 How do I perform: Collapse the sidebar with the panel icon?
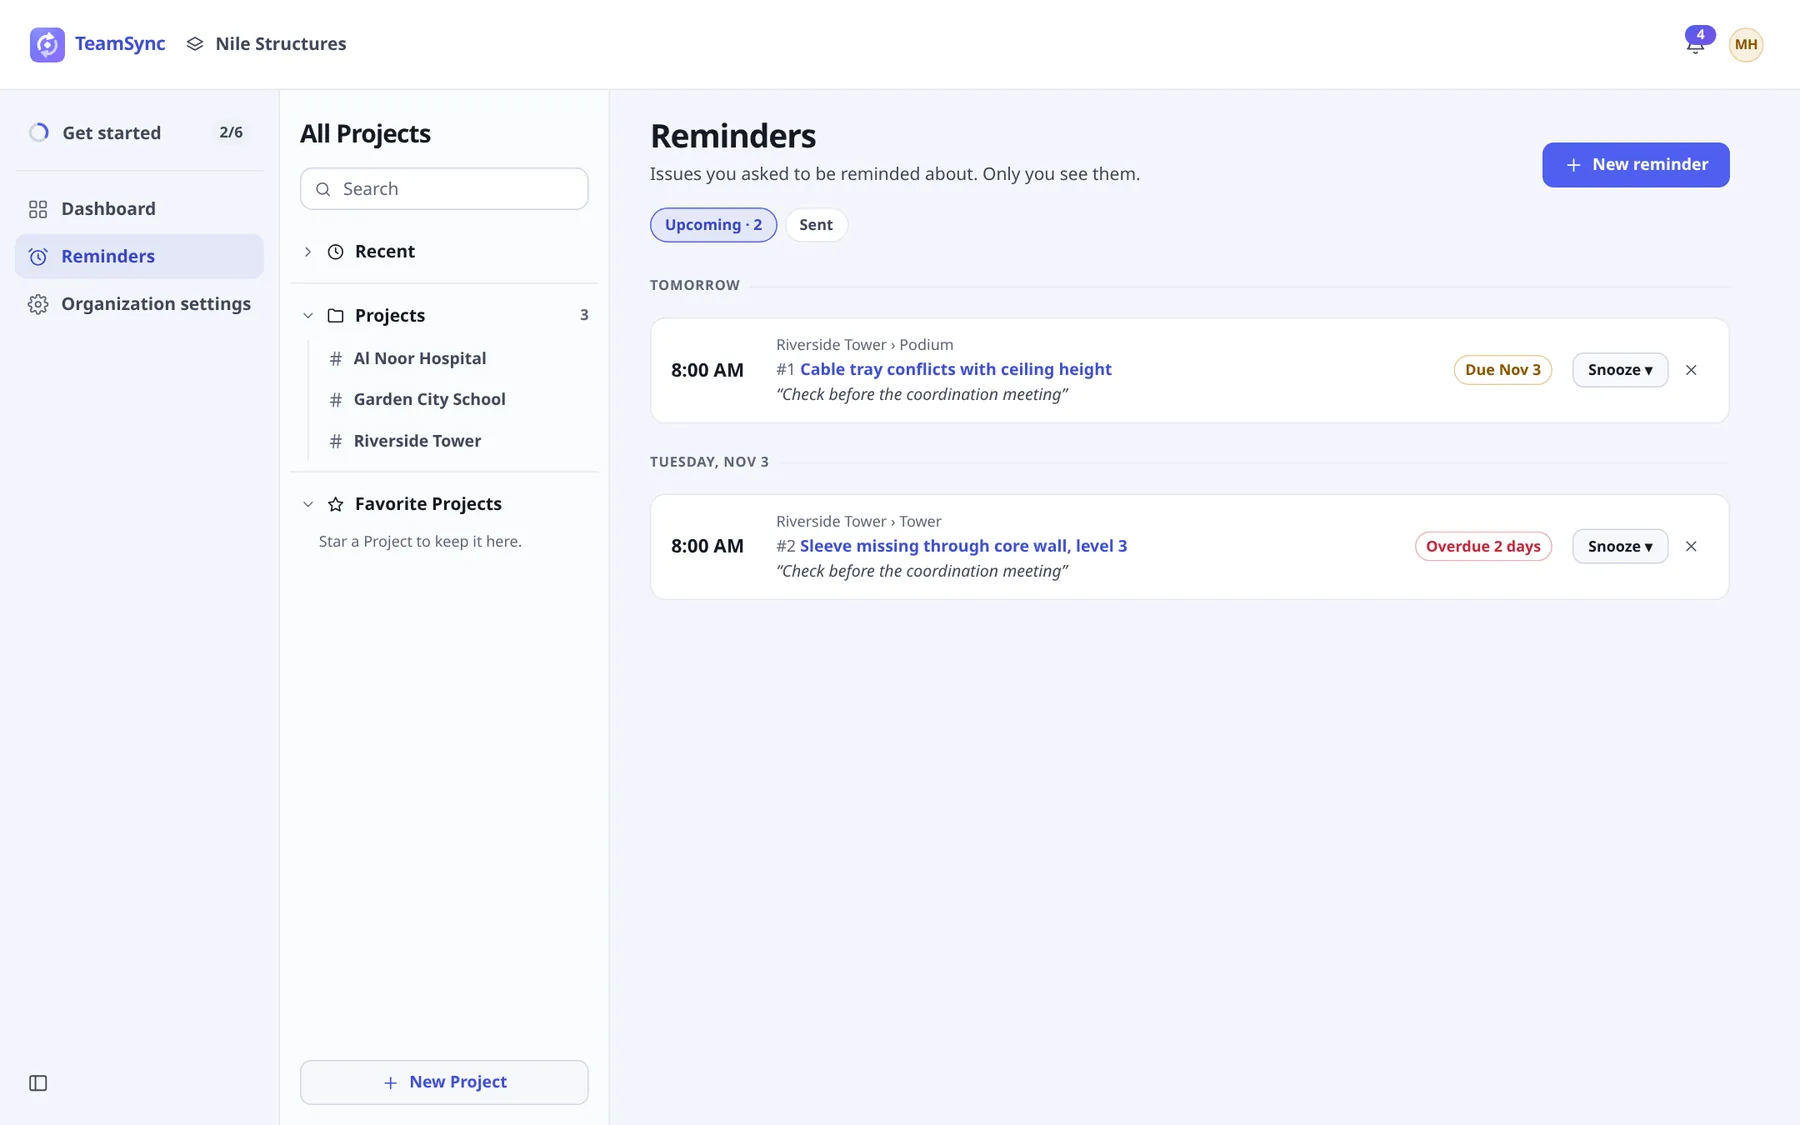click(38, 1083)
